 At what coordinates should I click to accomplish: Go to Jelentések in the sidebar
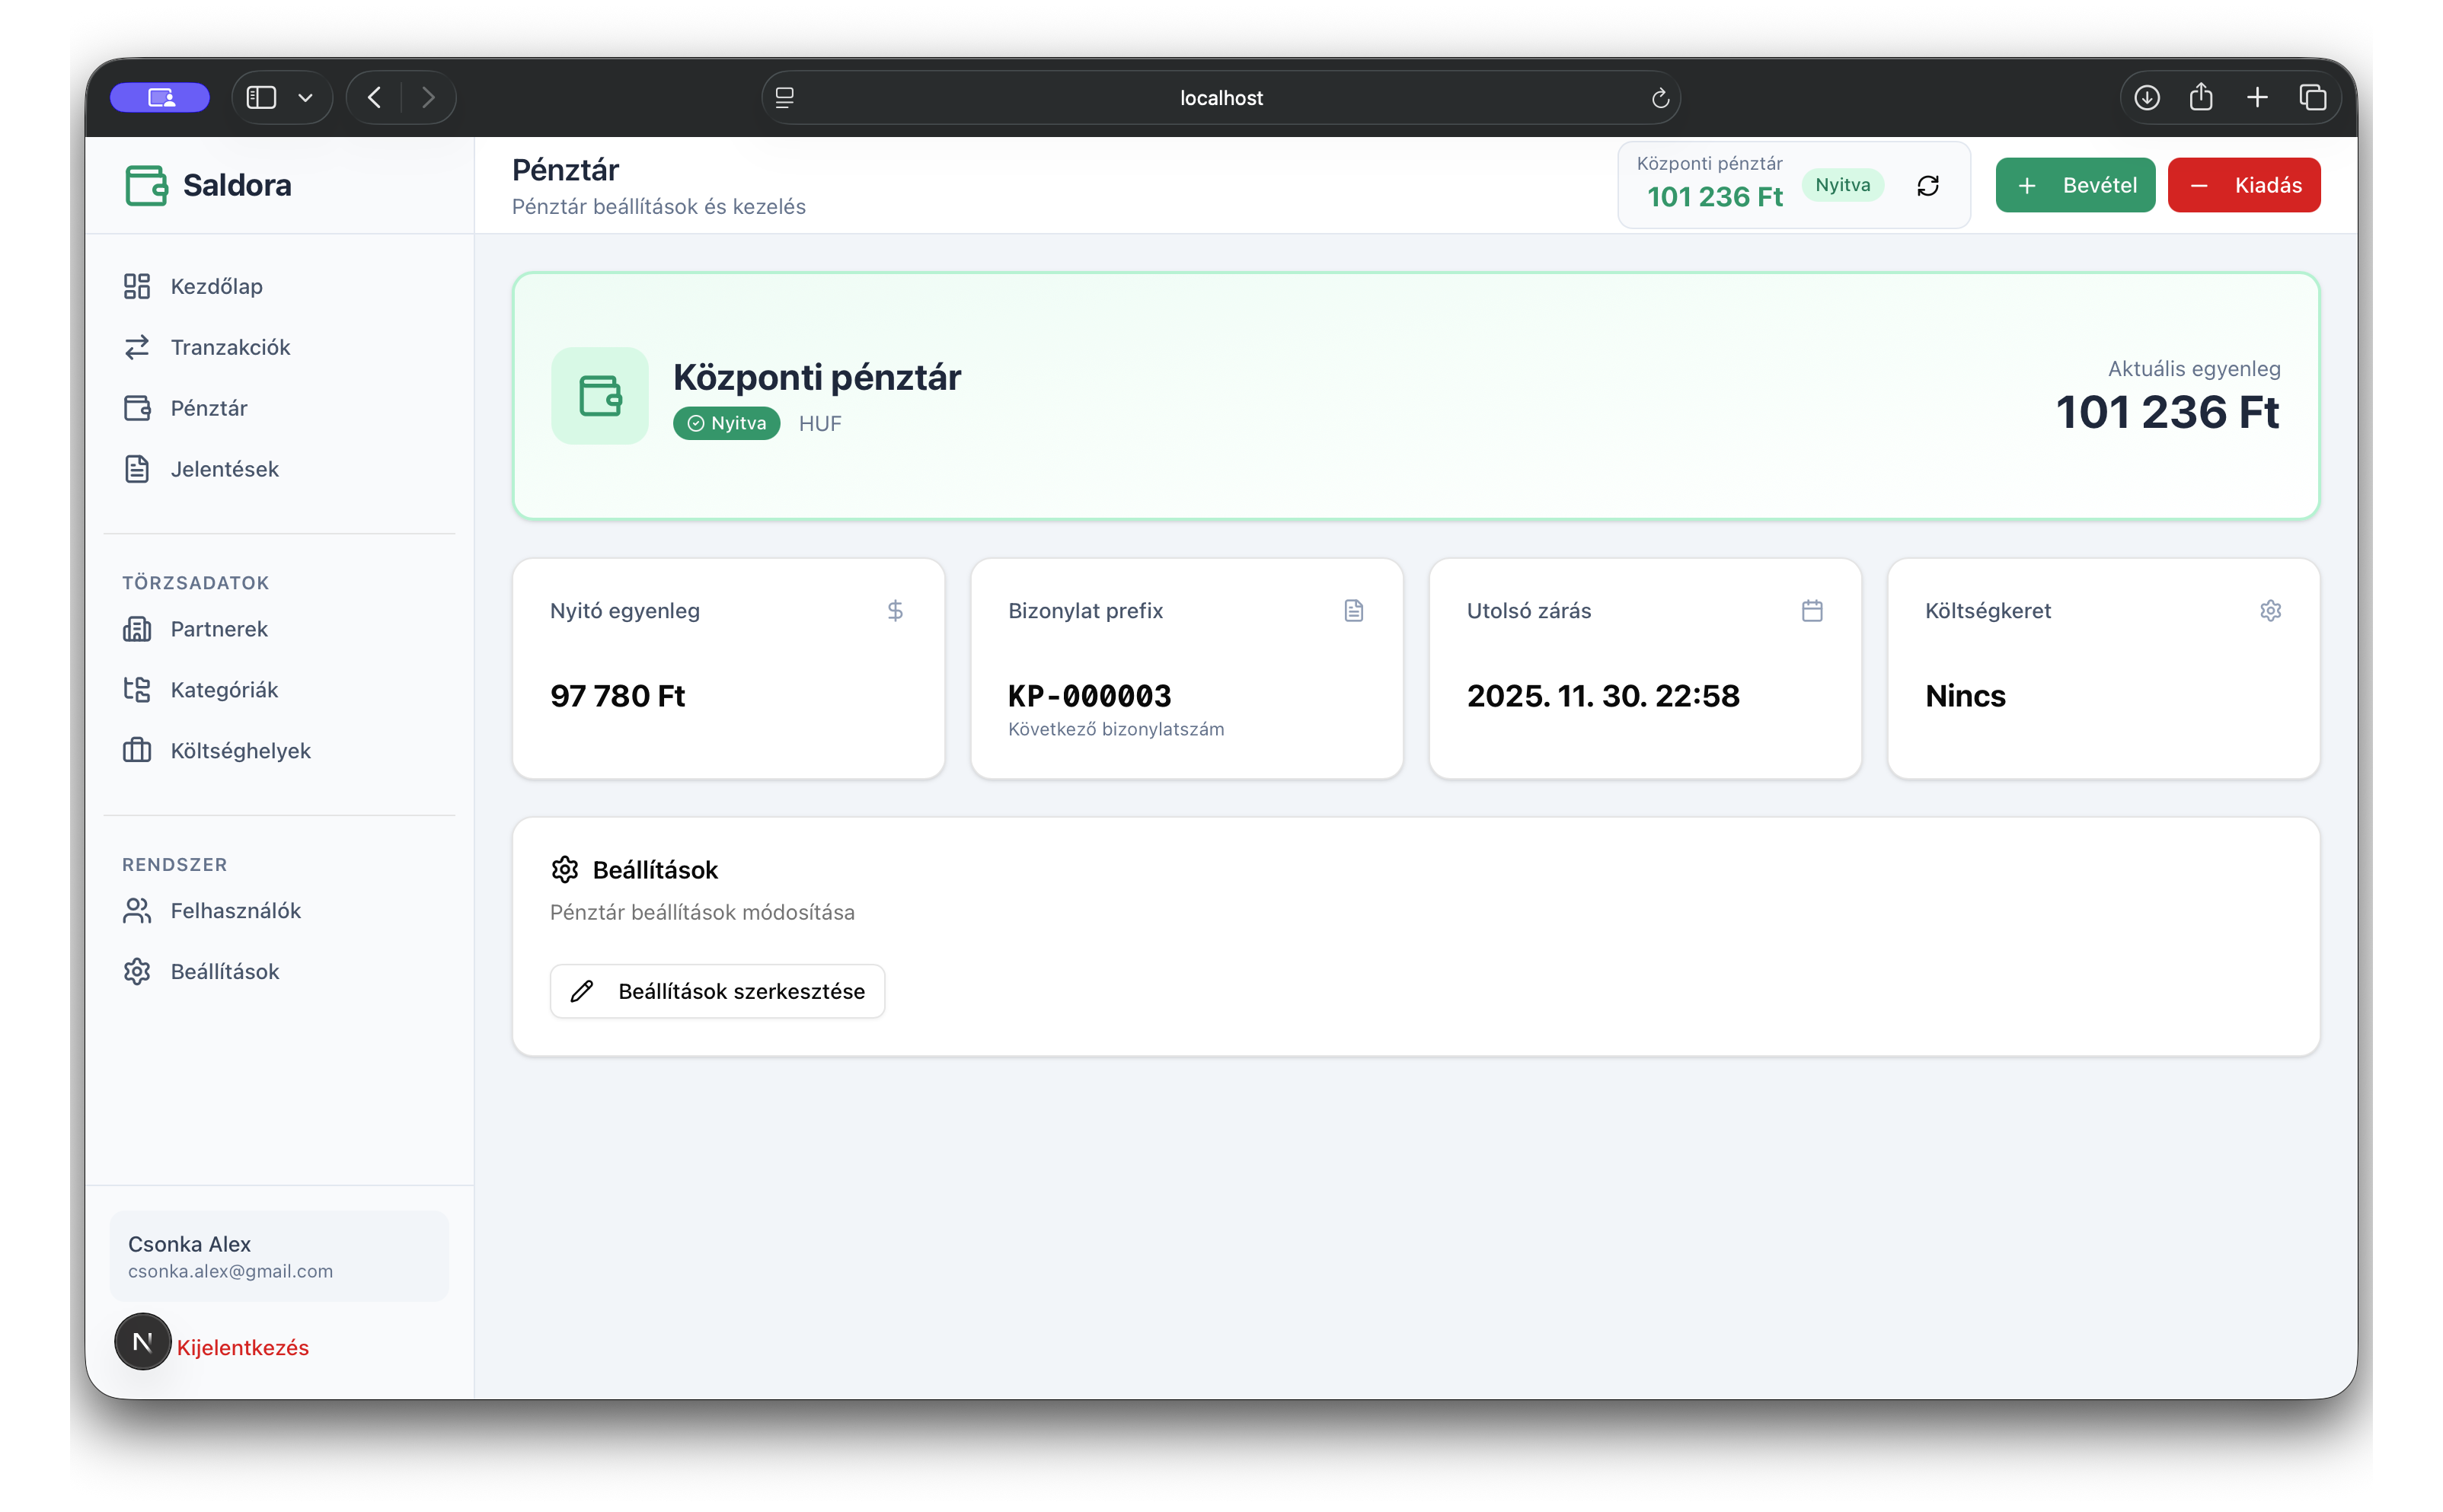coord(224,469)
